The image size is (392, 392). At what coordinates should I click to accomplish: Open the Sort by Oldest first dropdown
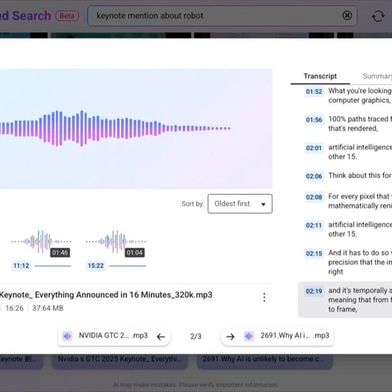click(240, 204)
